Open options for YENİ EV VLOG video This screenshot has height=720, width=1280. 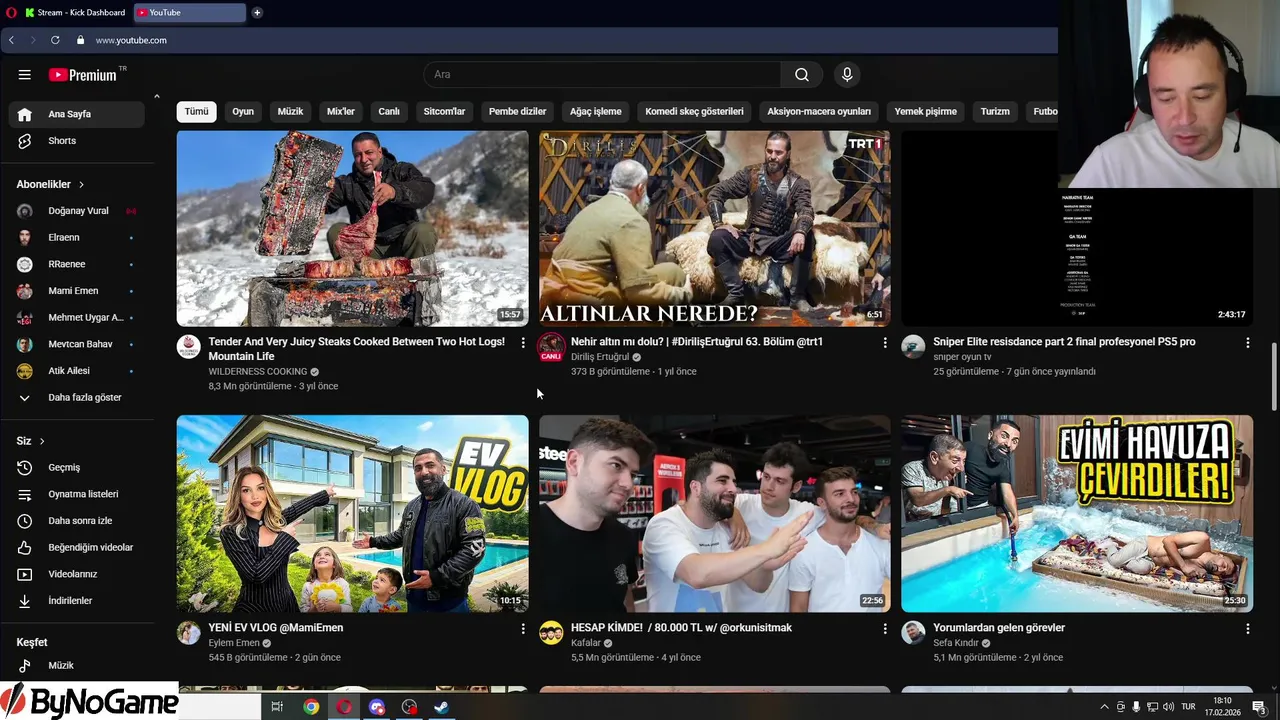pyautogui.click(x=522, y=629)
